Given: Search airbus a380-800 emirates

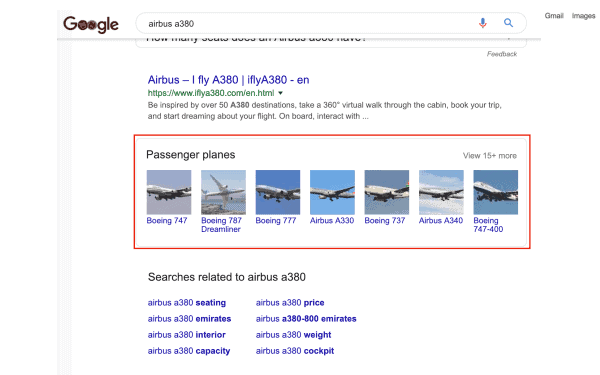Looking at the screenshot, I should point(306,319).
